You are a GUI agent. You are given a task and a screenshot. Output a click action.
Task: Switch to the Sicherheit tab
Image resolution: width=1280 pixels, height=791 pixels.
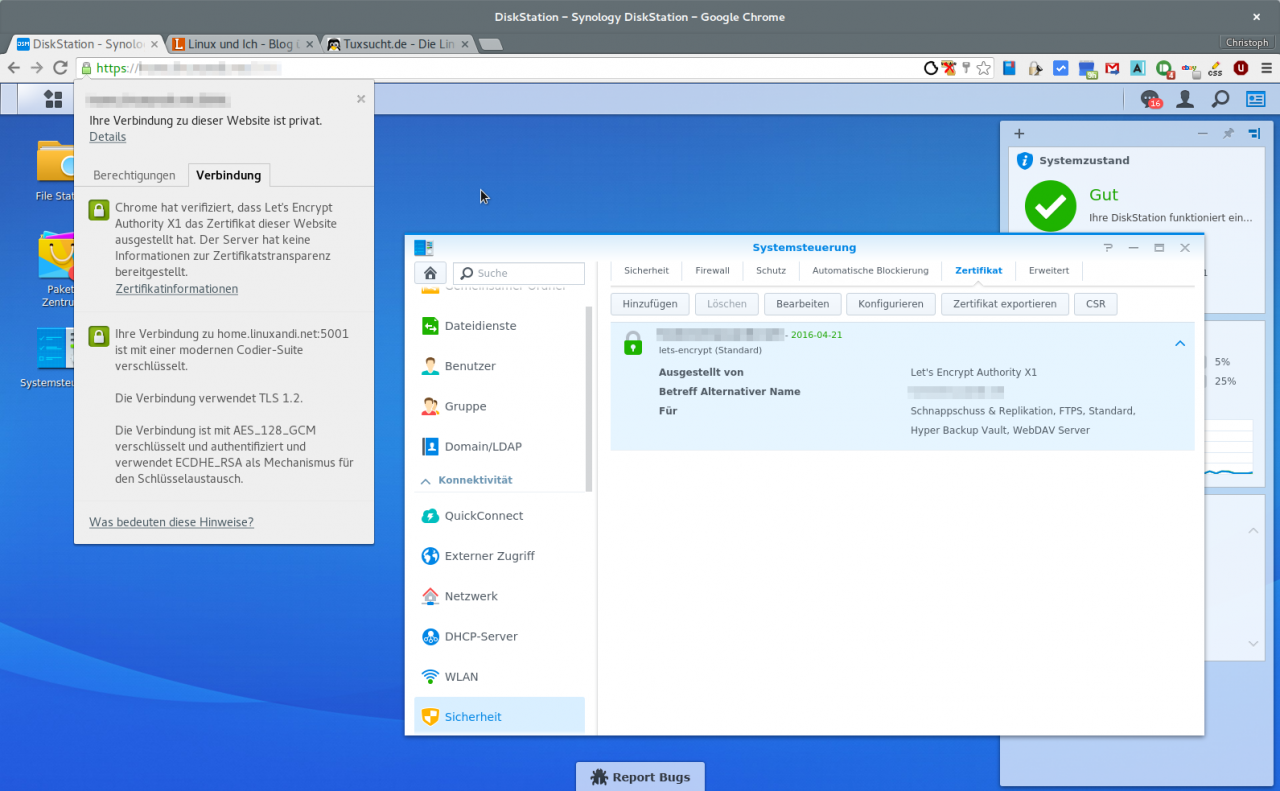[646, 270]
